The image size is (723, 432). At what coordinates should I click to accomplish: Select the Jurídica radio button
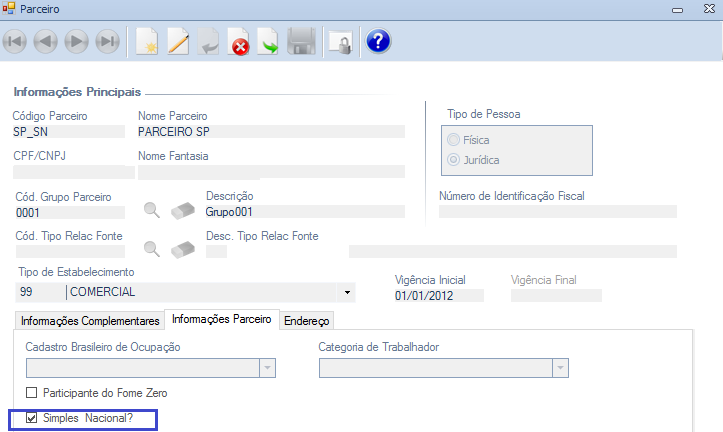(454, 160)
